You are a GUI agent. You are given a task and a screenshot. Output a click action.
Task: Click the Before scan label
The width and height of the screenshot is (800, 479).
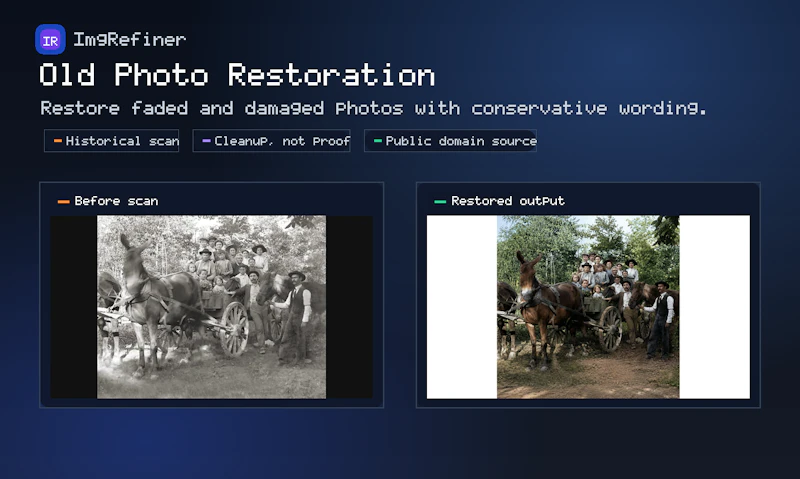(116, 201)
